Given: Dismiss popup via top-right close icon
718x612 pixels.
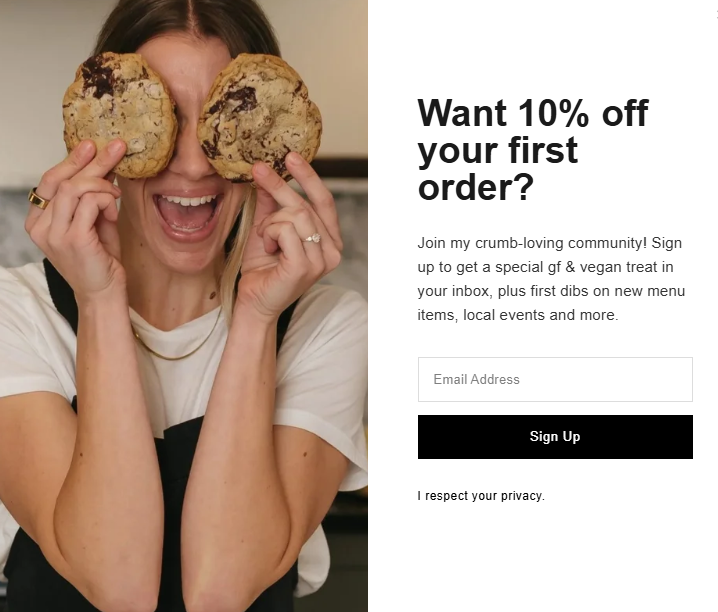Looking at the screenshot, I should pos(716,16).
